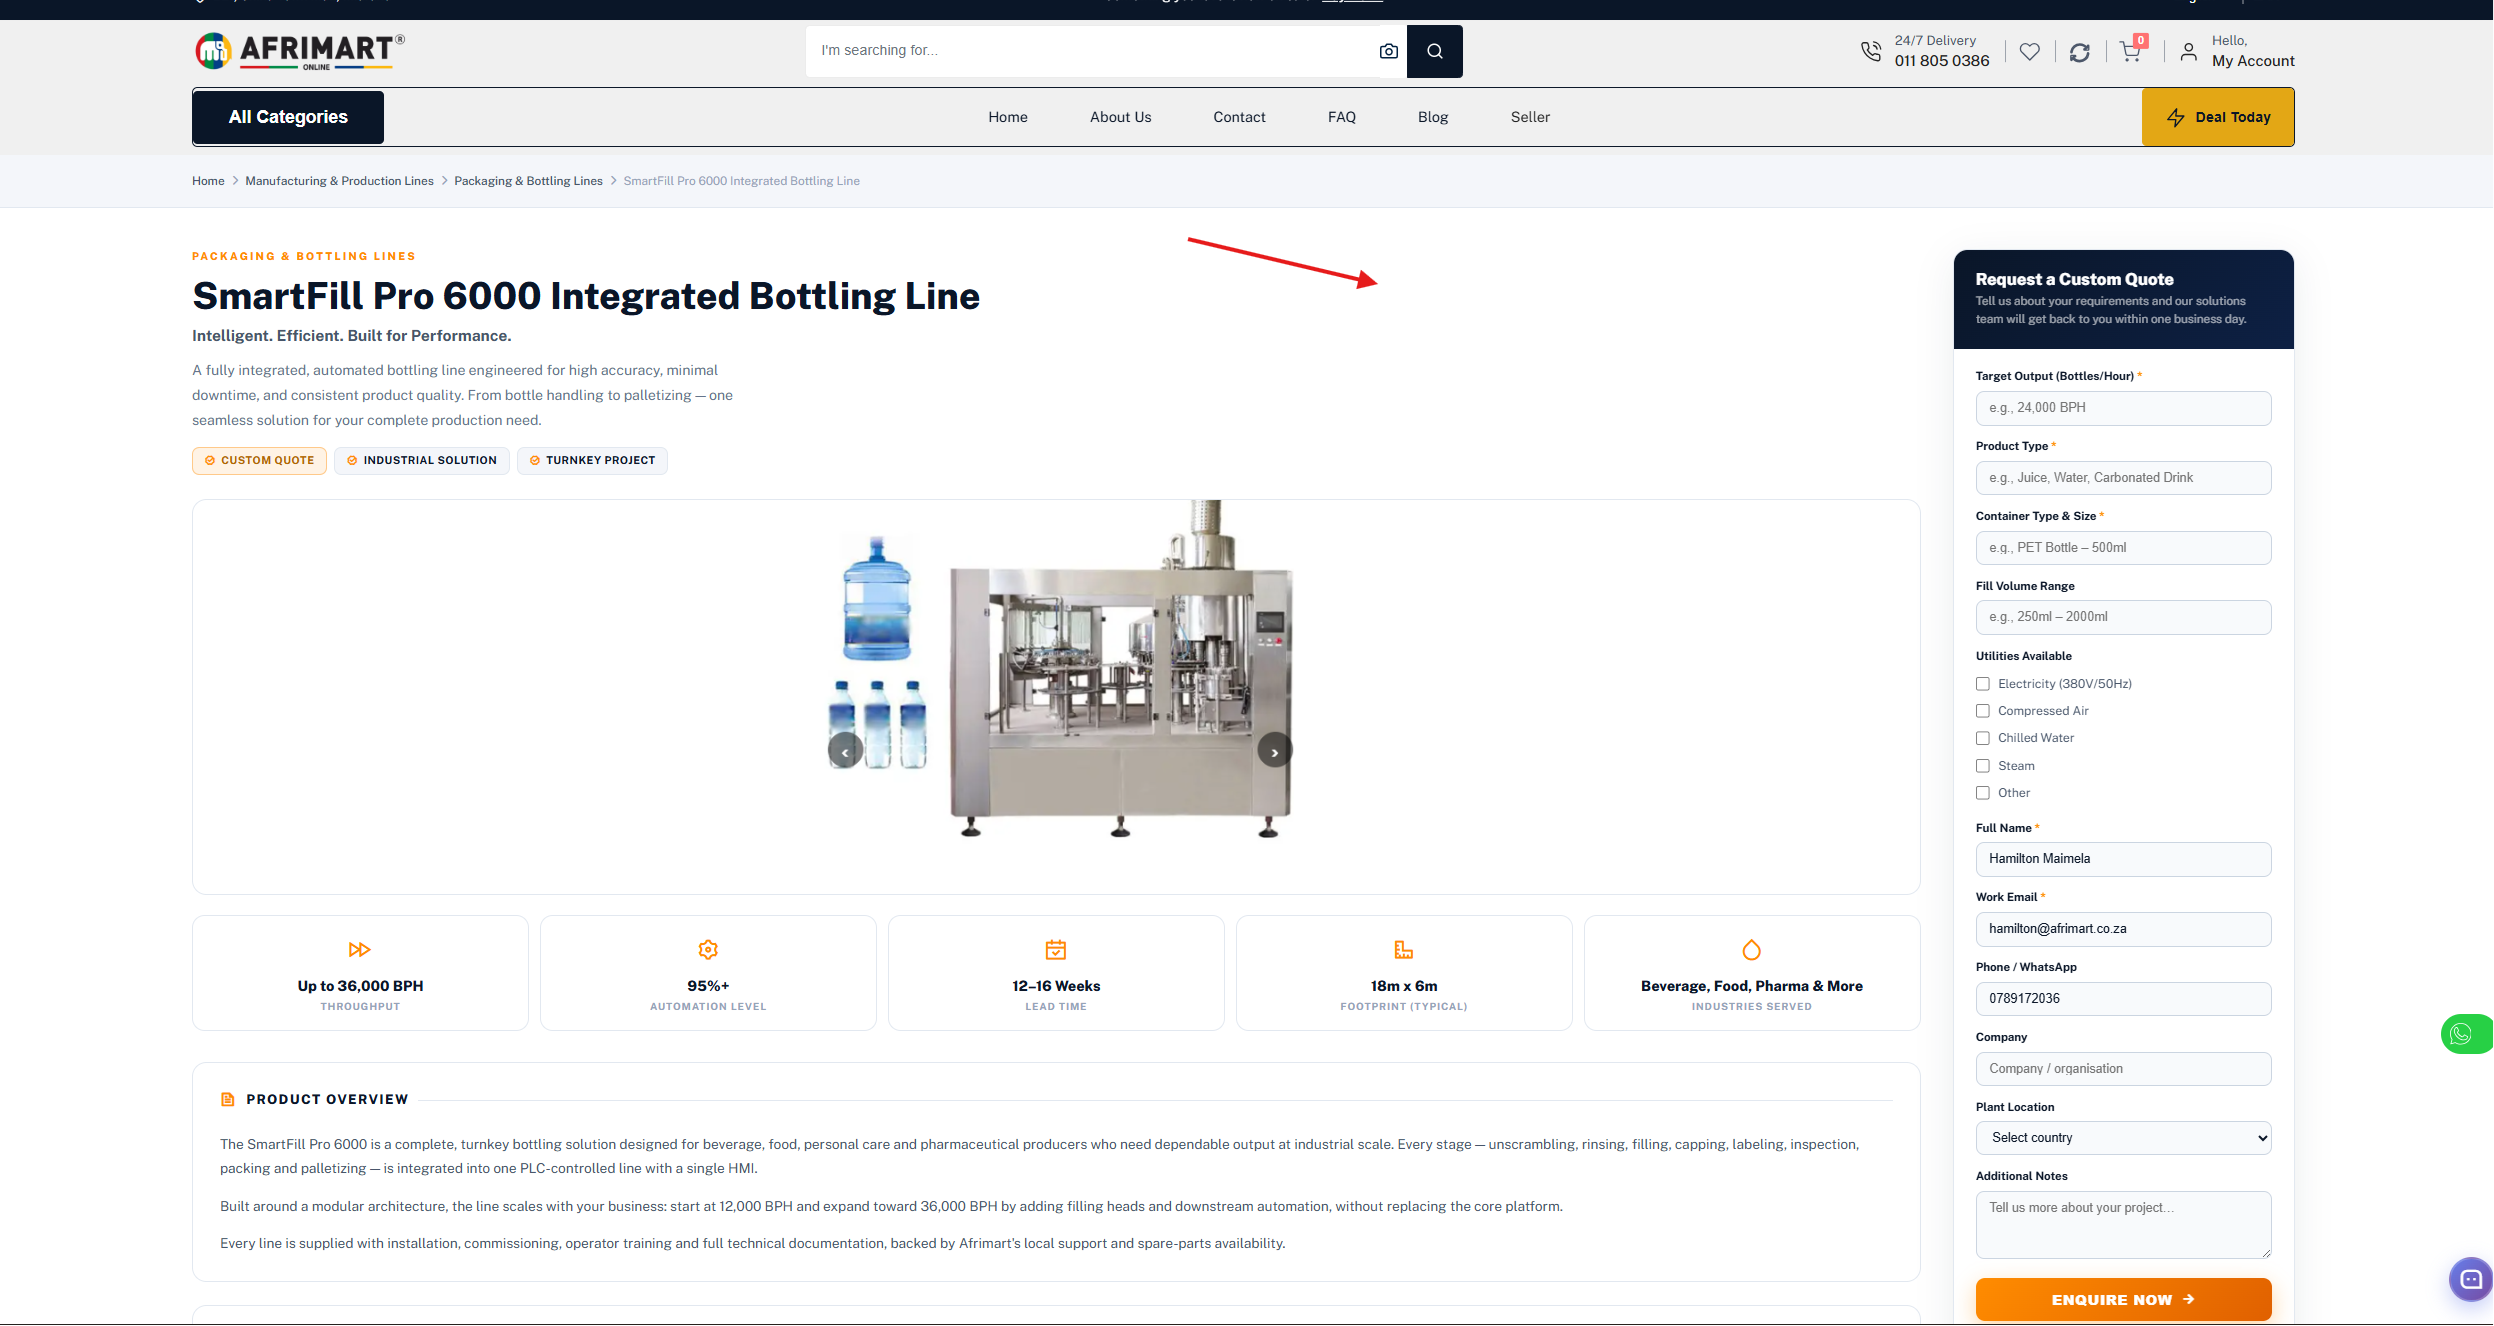Check Steam utility option

tap(1983, 766)
